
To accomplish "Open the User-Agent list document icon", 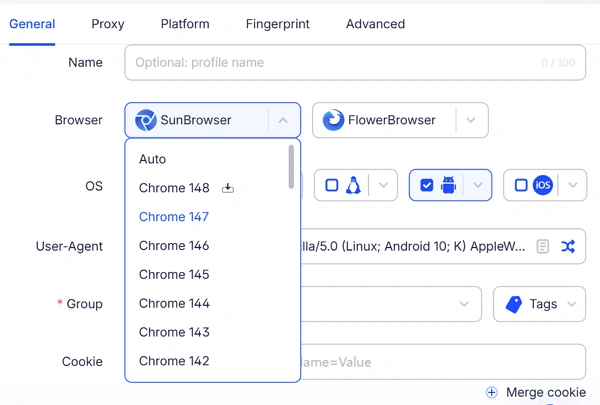I will coord(543,246).
